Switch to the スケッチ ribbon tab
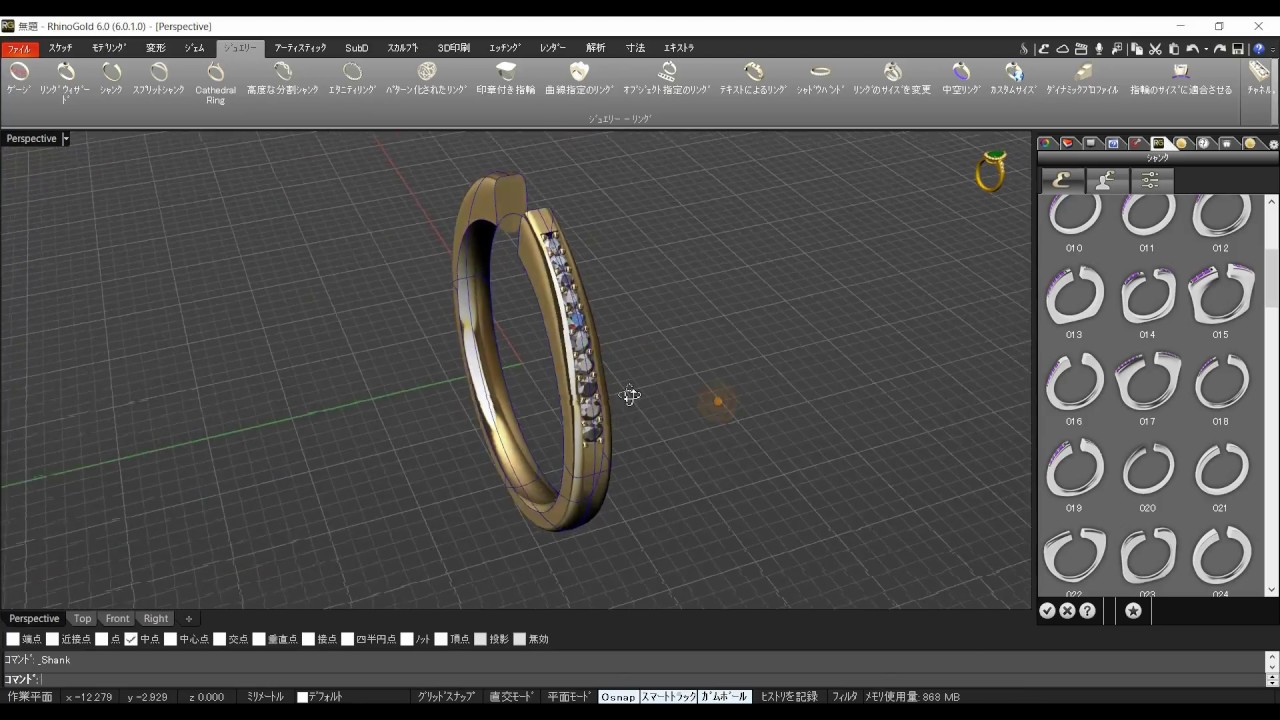The image size is (1280, 720). [x=60, y=48]
